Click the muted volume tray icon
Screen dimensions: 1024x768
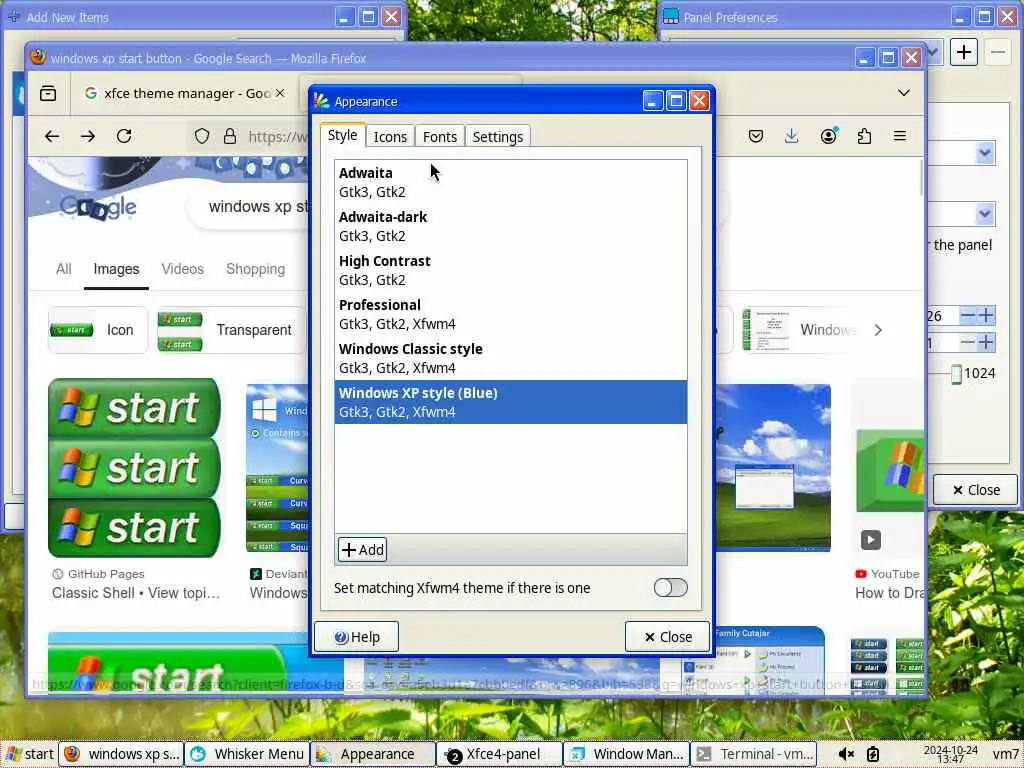pyautogui.click(x=846, y=754)
